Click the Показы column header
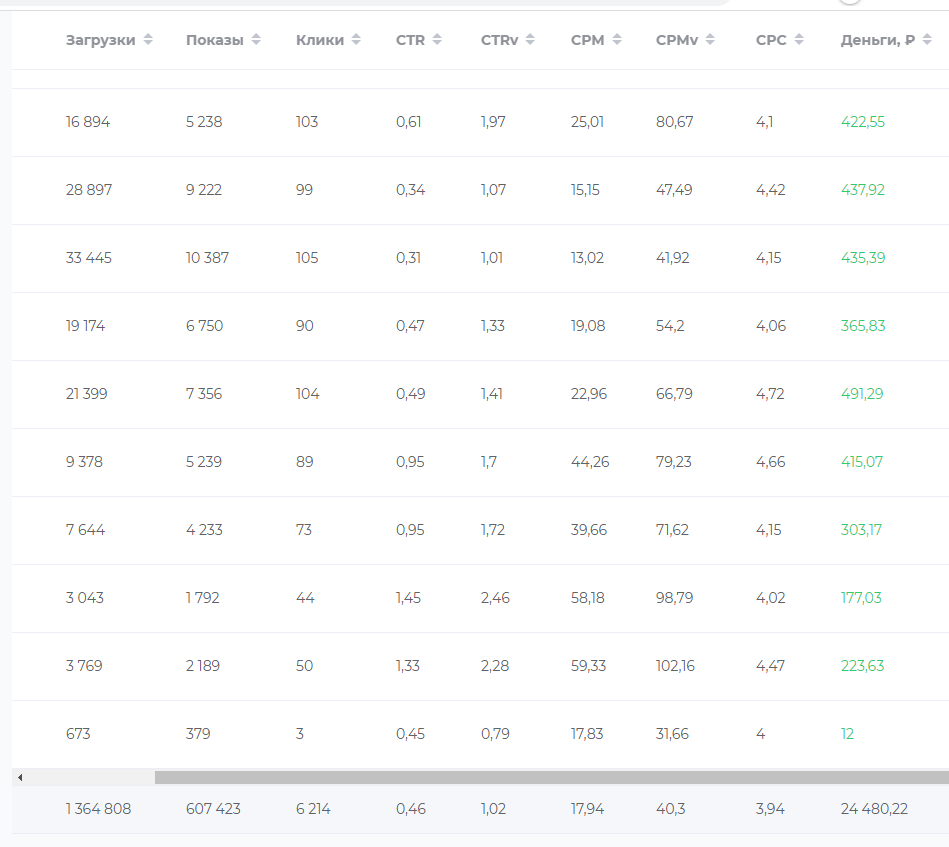Screen dimensions: 949x847 [214, 40]
